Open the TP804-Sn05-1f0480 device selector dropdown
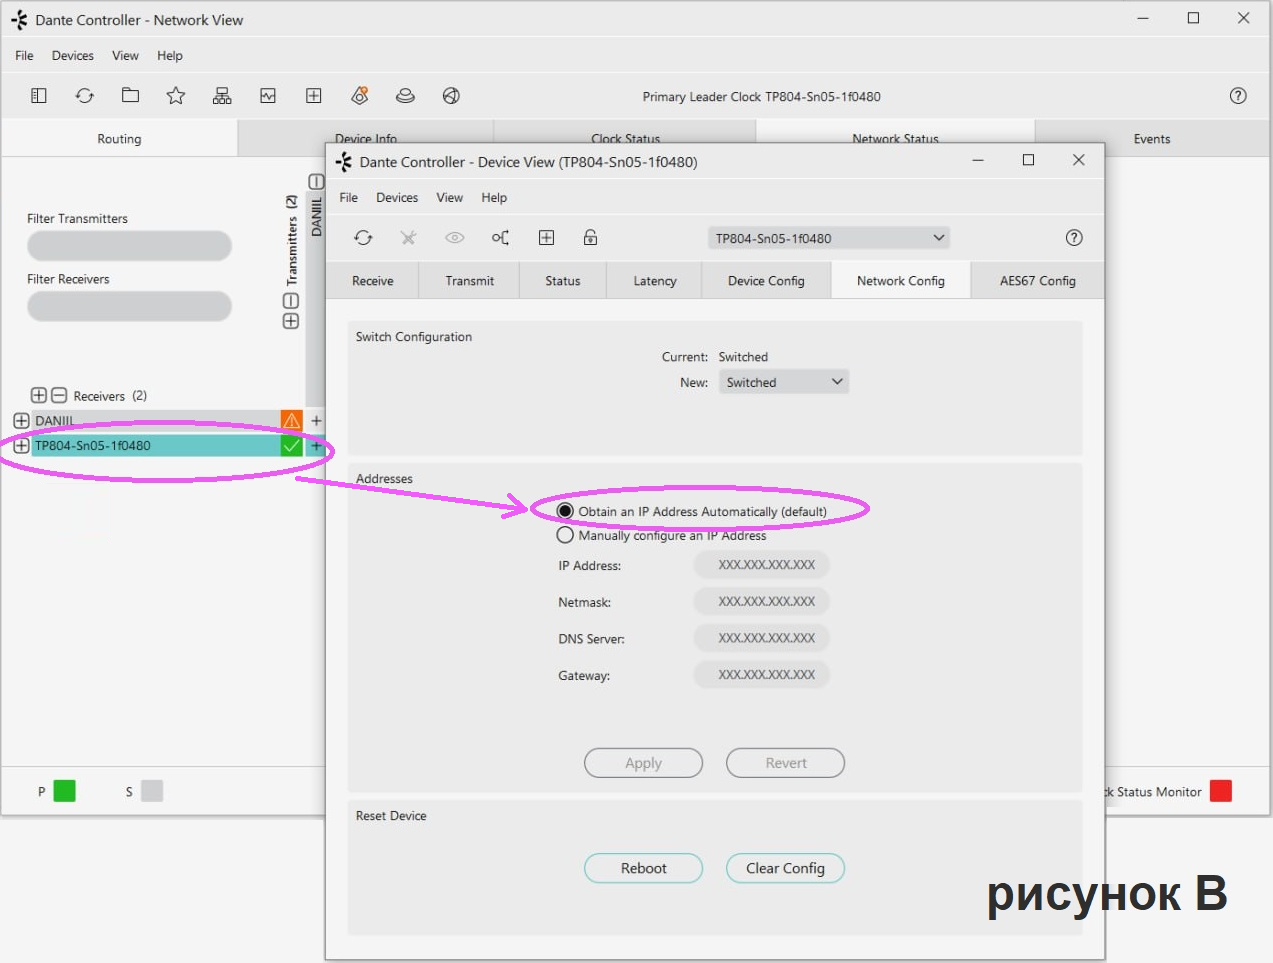Image resolution: width=1273 pixels, height=963 pixels. 828,238
